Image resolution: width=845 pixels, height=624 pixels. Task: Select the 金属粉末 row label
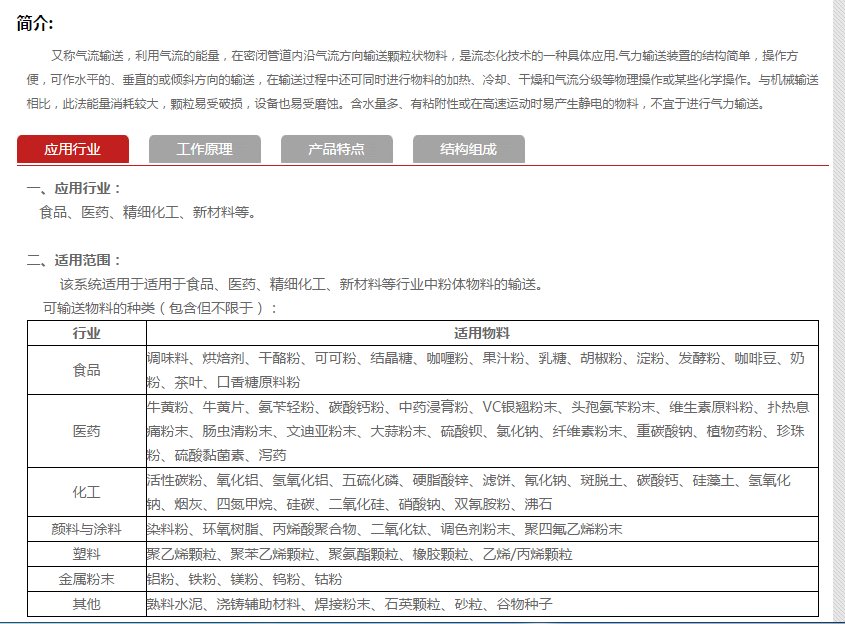[87, 579]
